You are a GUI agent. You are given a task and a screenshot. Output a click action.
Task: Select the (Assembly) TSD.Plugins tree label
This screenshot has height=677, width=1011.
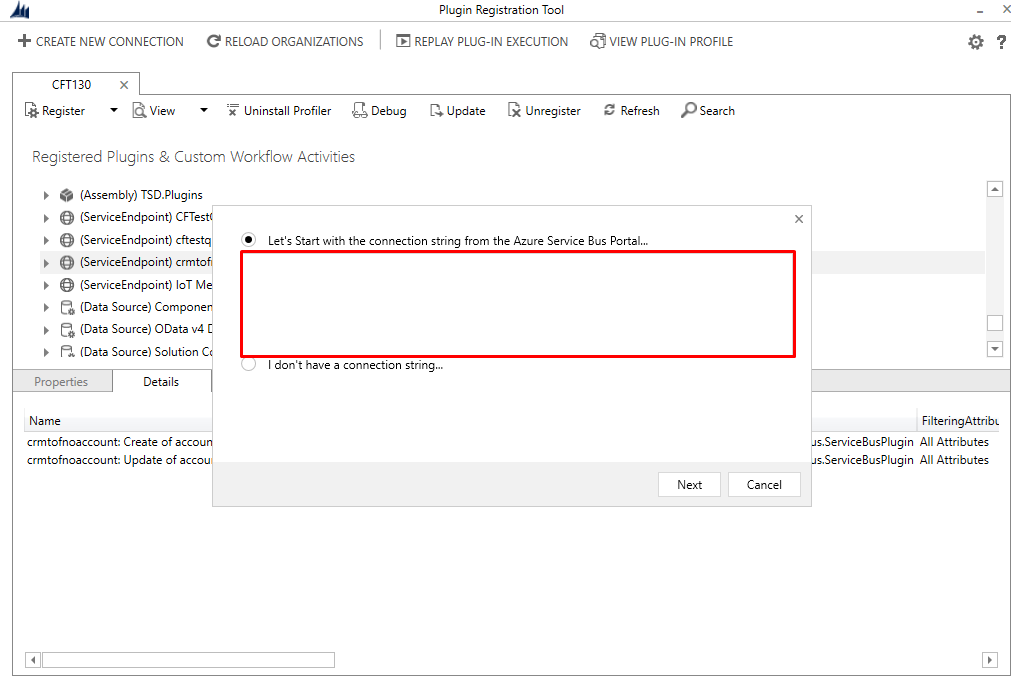141,195
